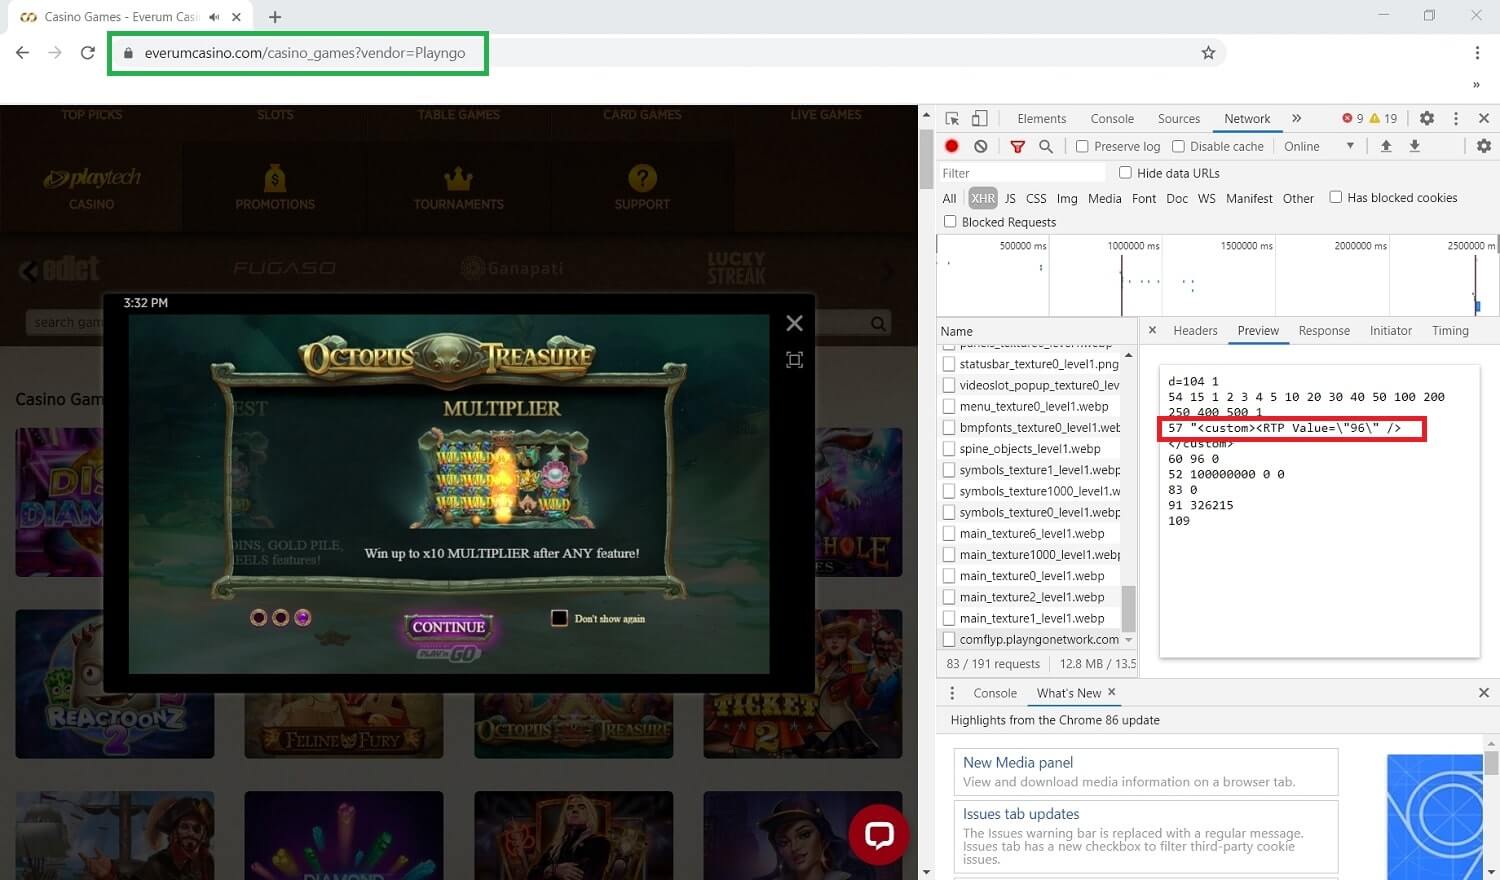
Task: Enable Preserve log checkbox
Action: click(x=1082, y=146)
